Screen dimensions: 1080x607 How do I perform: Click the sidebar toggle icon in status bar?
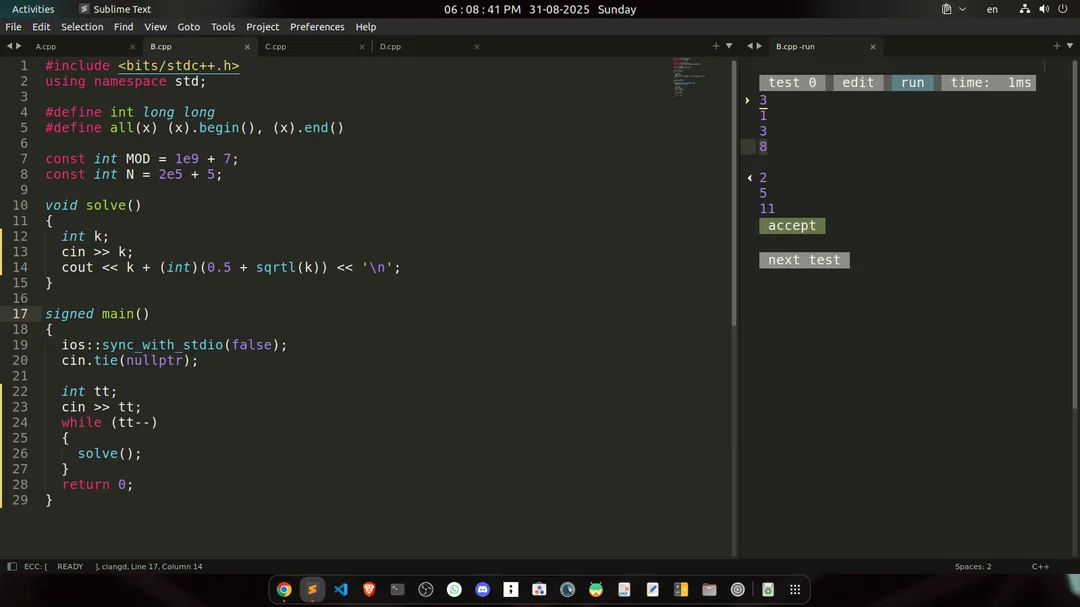tap(12, 567)
